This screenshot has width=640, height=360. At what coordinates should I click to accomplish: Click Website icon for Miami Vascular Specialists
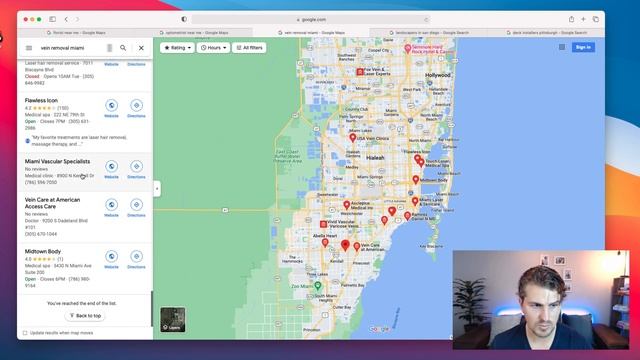[x=111, y=166]
